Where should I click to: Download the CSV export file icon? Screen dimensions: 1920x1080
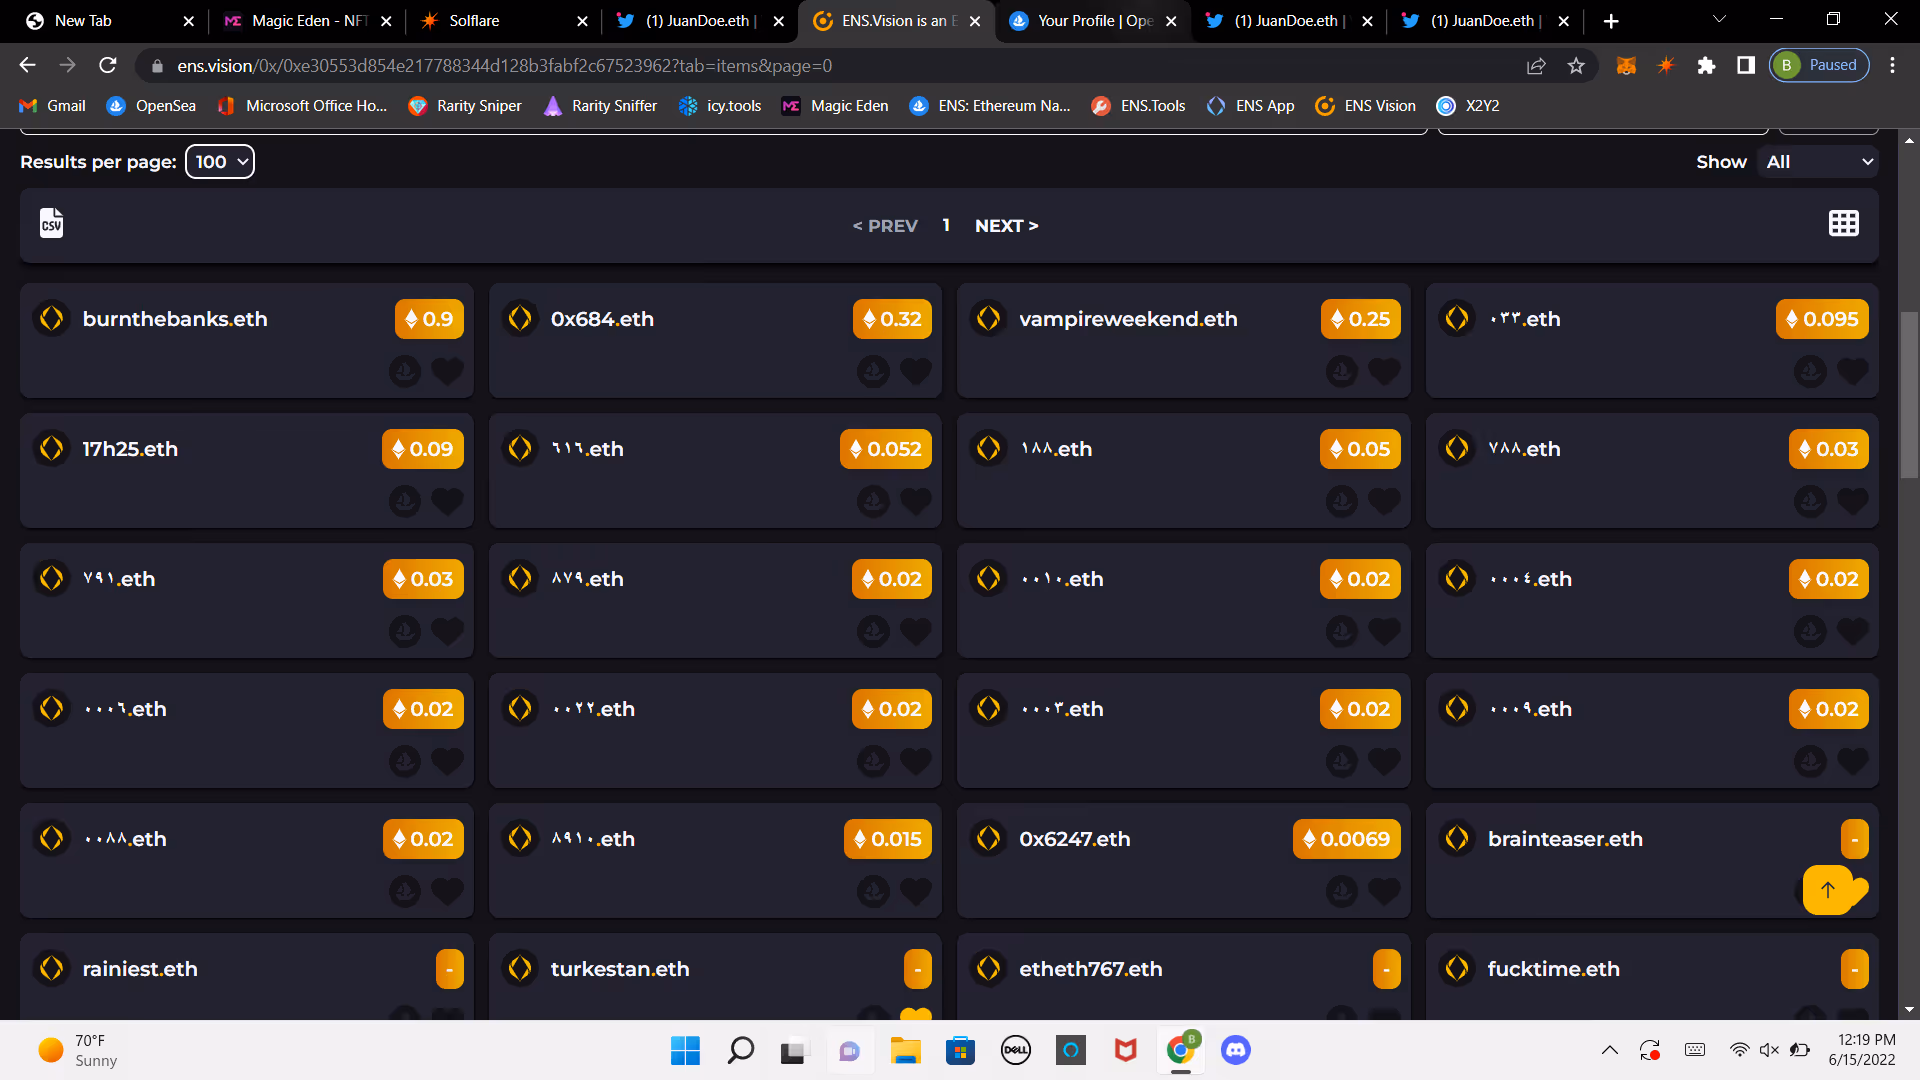[x=51, y=223]
